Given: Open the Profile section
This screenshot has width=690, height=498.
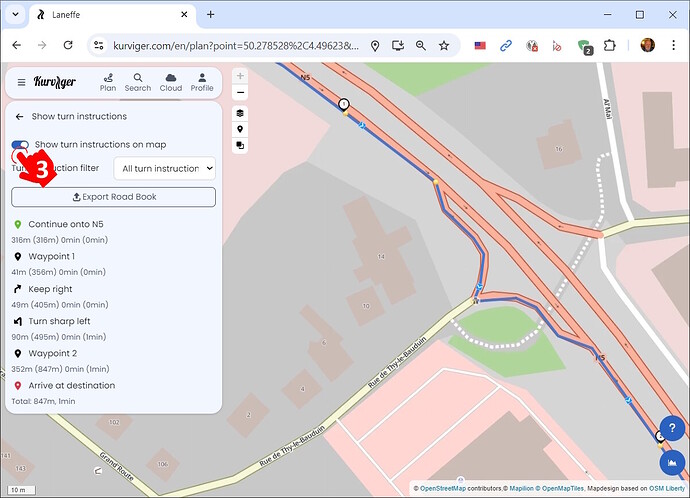Looking at the screenshot, I should coord(202,82).
